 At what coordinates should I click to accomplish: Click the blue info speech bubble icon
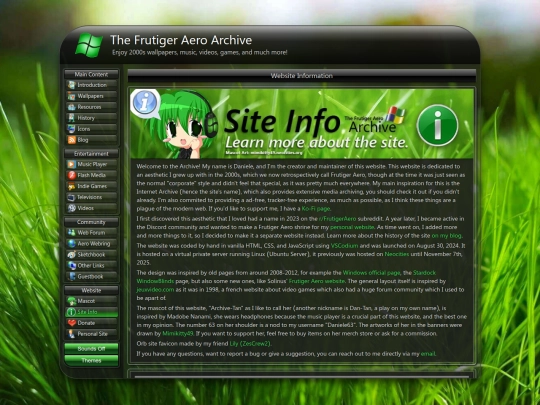point(145,103)
